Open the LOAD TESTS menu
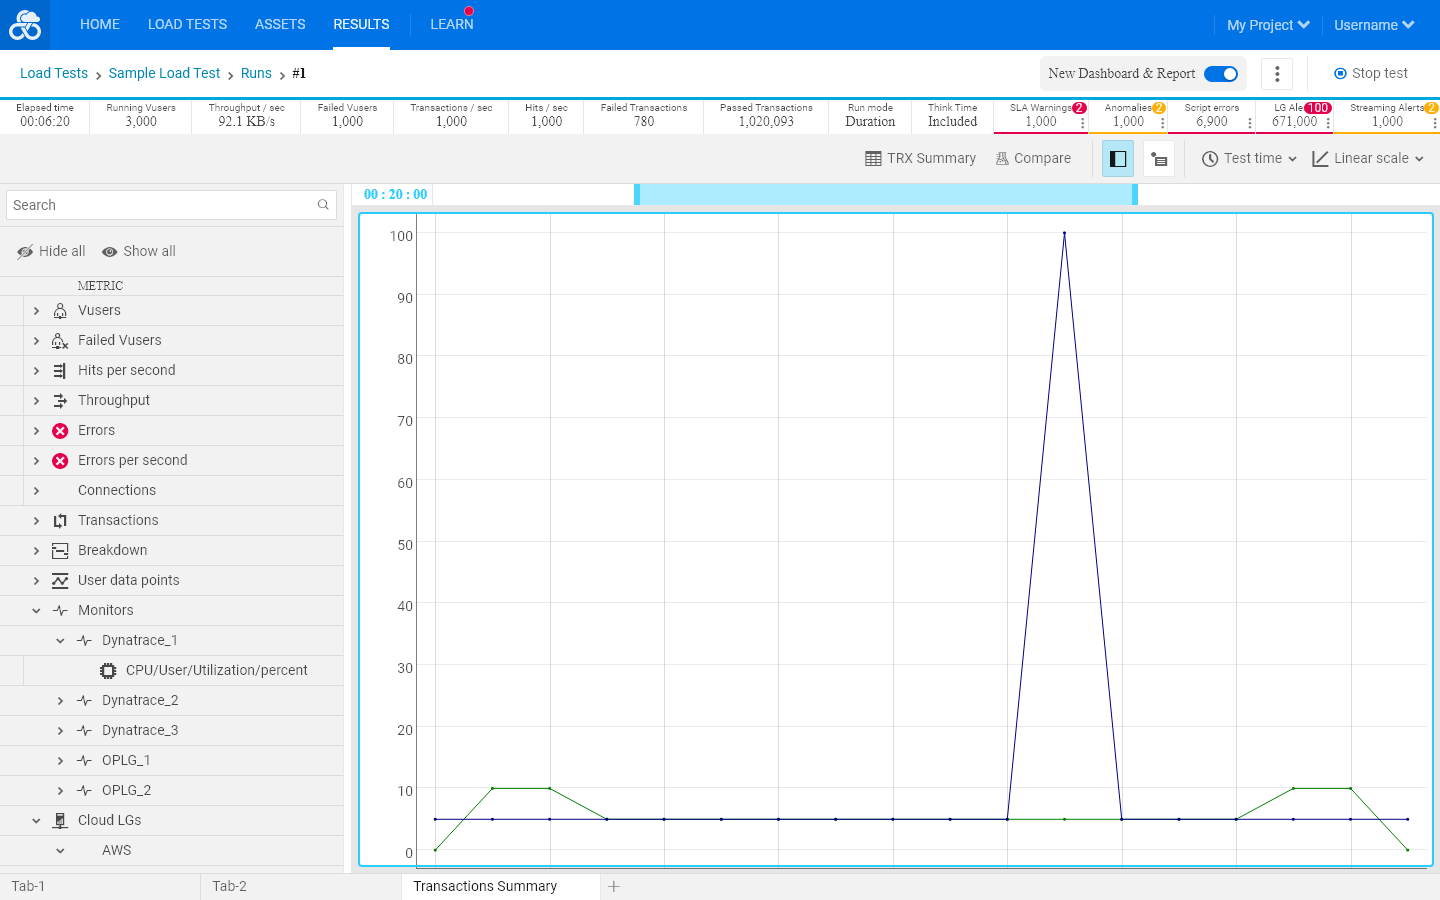This screenshot has width=1440, height=900. pos(187,24)
